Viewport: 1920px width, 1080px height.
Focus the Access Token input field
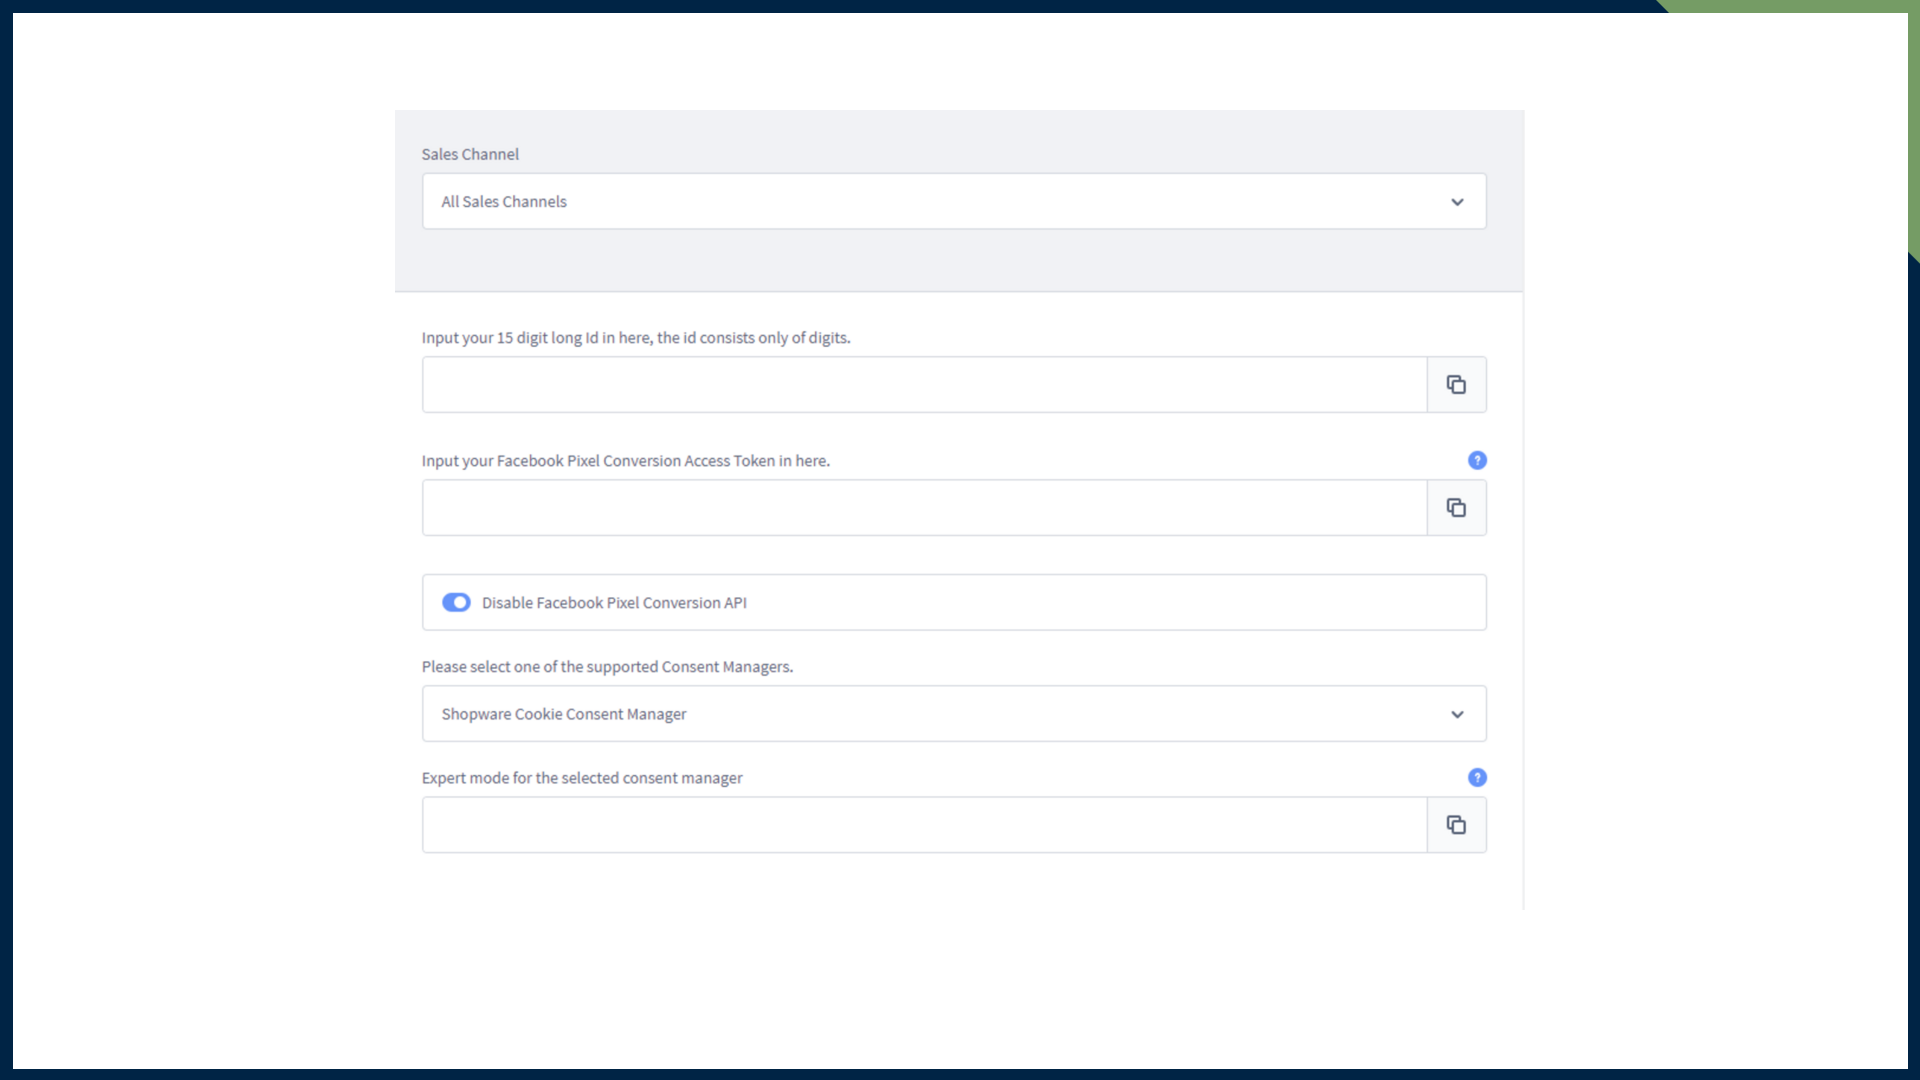pyautogui.click(x=924, y=508)
